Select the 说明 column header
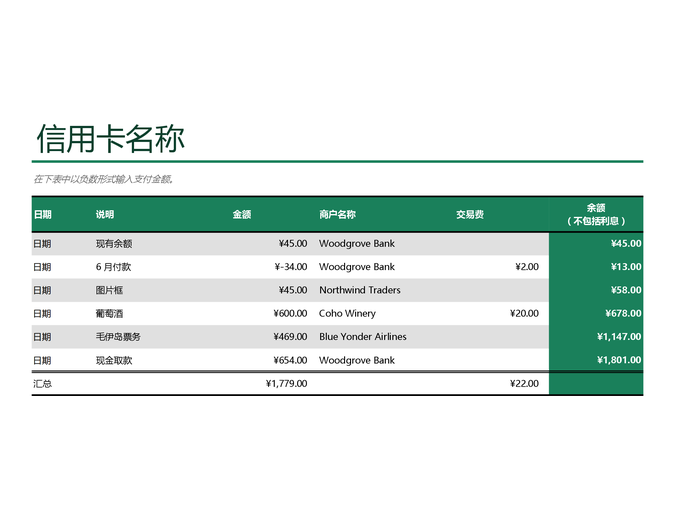The width and height of the screenshot is (675, 520). pos(105,214)
